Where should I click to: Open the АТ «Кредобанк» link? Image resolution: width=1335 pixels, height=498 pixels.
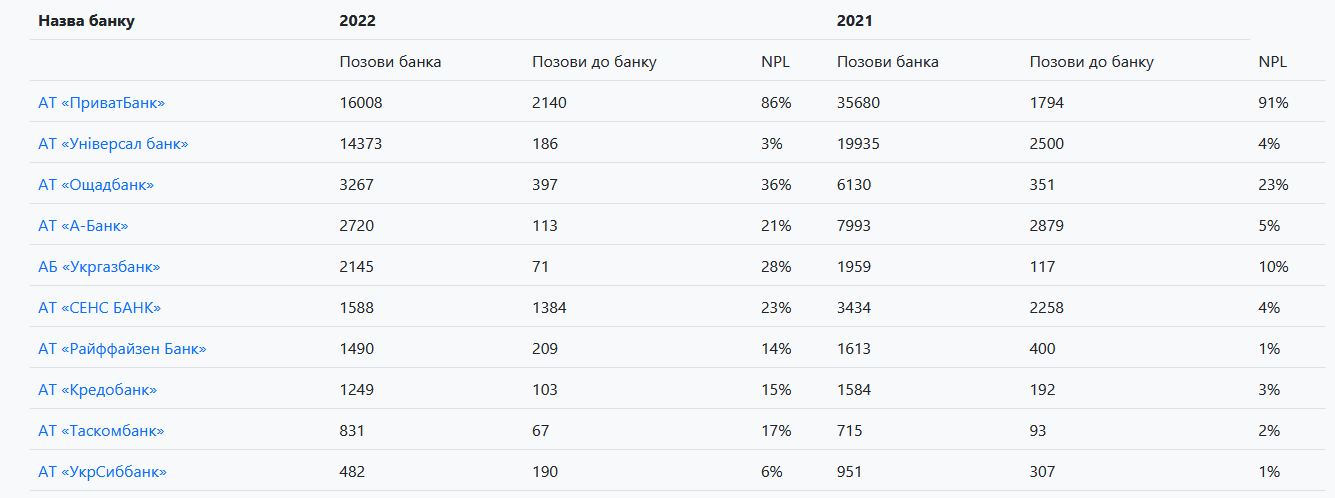[x=97, y=390]
